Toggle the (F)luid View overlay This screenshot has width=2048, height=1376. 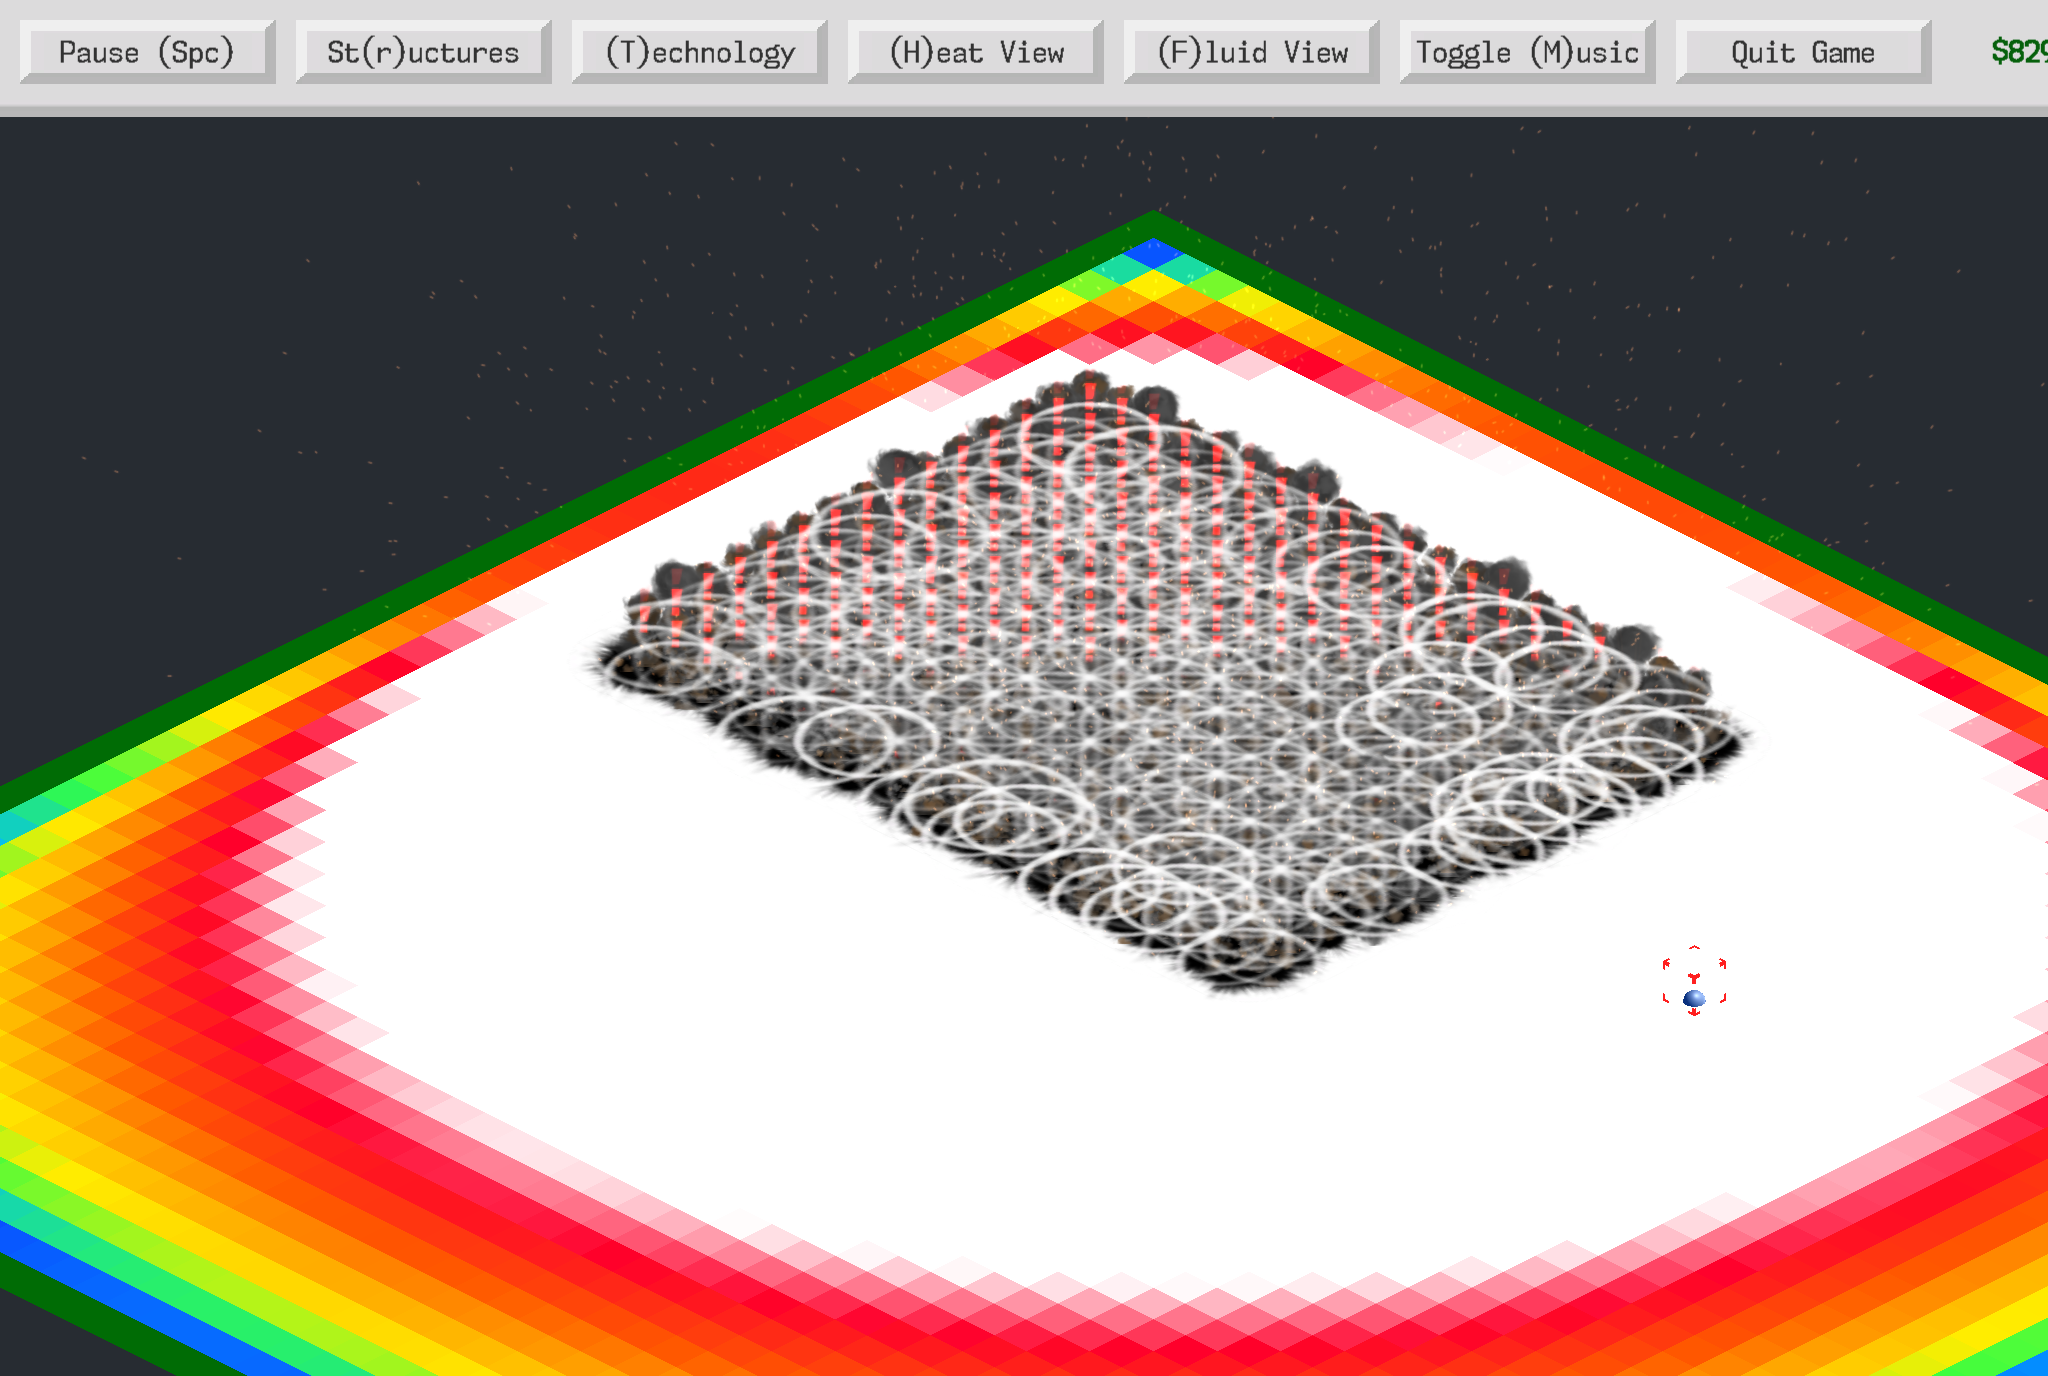[1251, 52]
